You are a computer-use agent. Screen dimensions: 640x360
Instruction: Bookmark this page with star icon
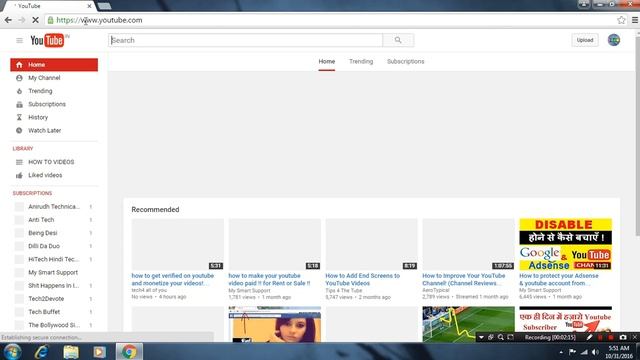[621, 20]
